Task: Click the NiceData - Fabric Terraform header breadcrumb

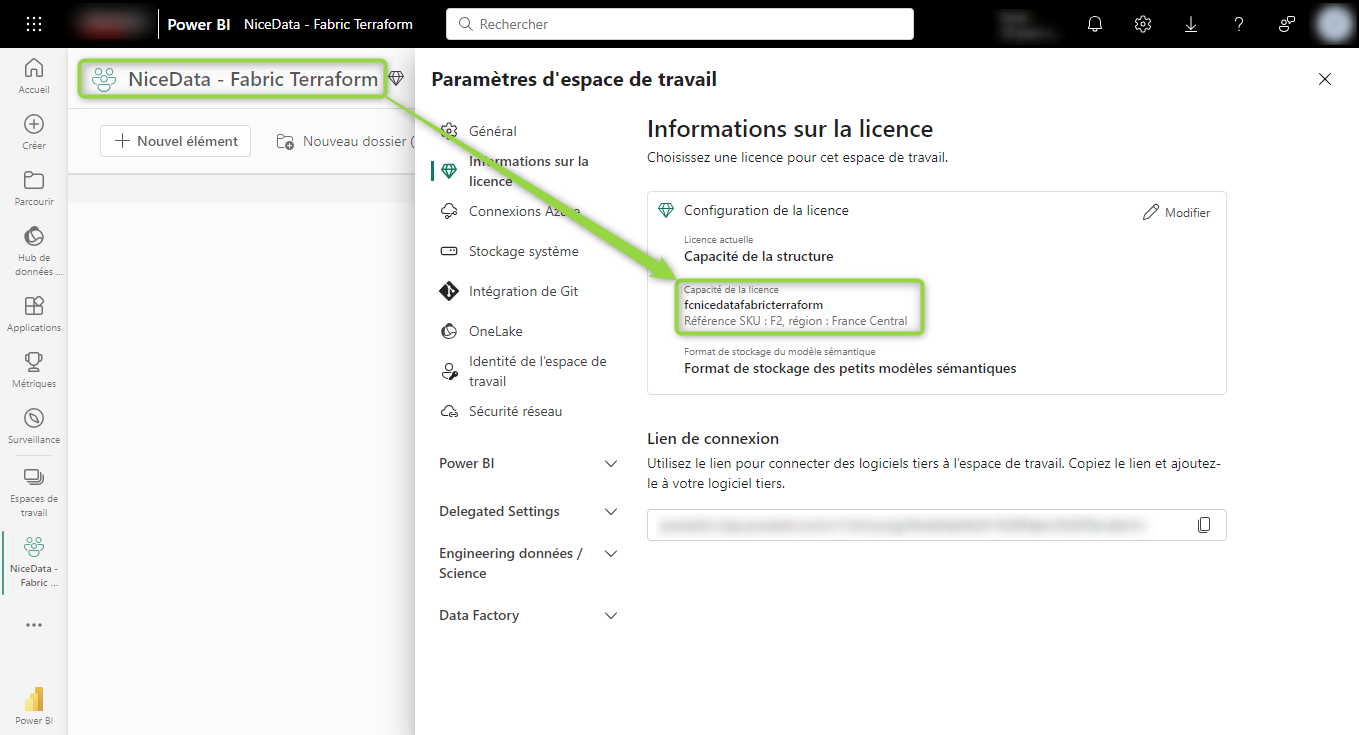Action: tap(328, 24)
